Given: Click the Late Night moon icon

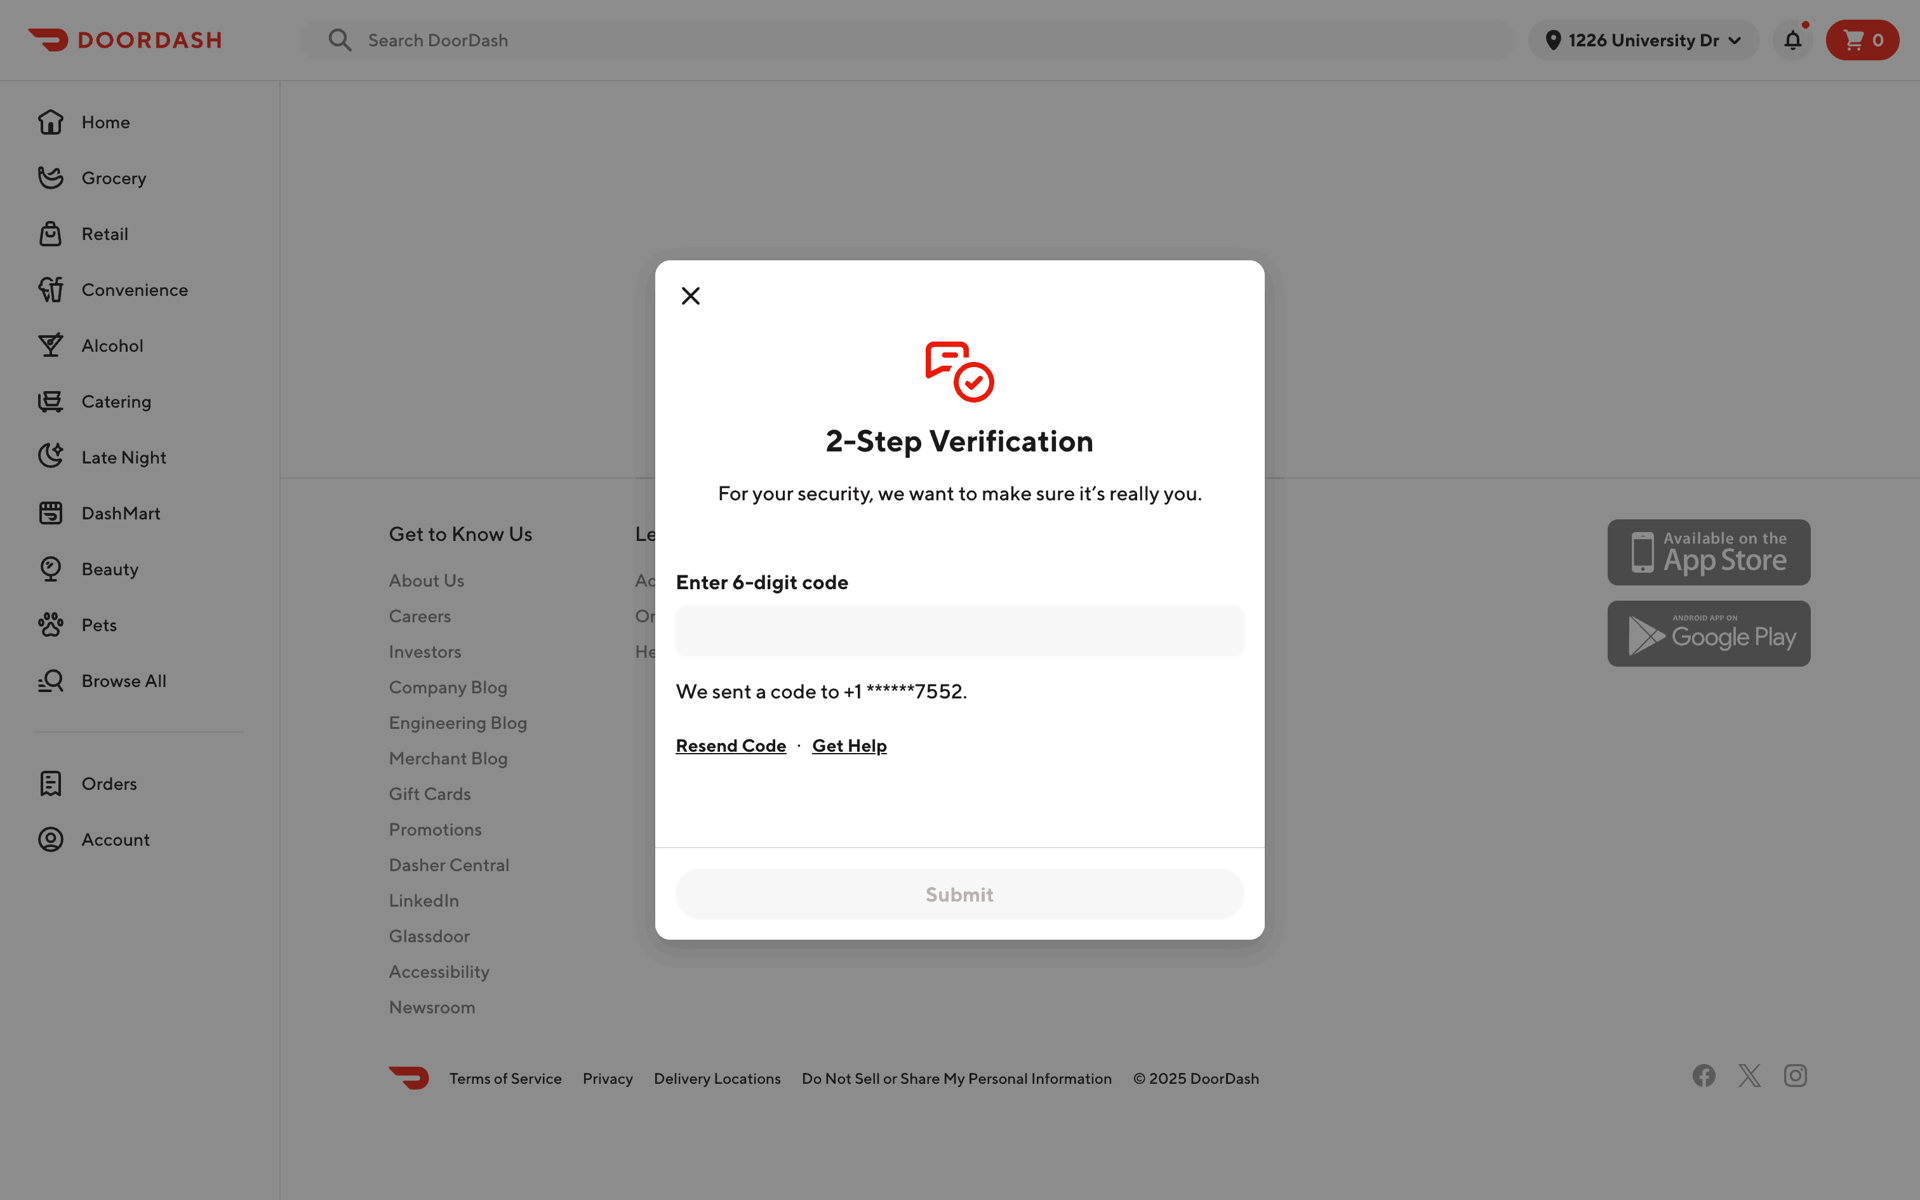Looking at the screenshot, I should [x=51, y=457].
